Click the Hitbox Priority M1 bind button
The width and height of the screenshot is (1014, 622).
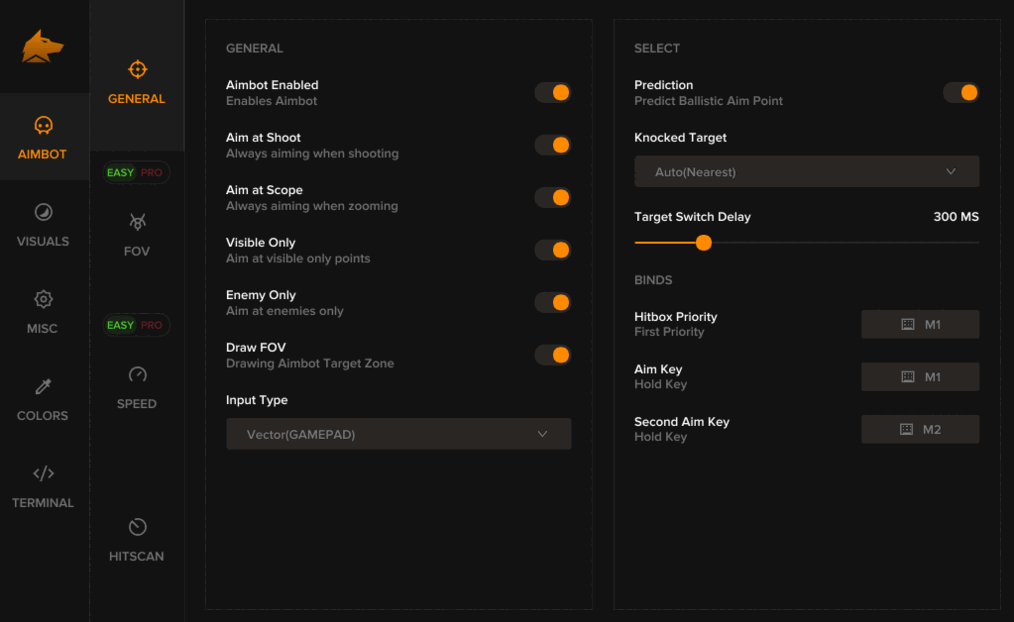(920, 325)
